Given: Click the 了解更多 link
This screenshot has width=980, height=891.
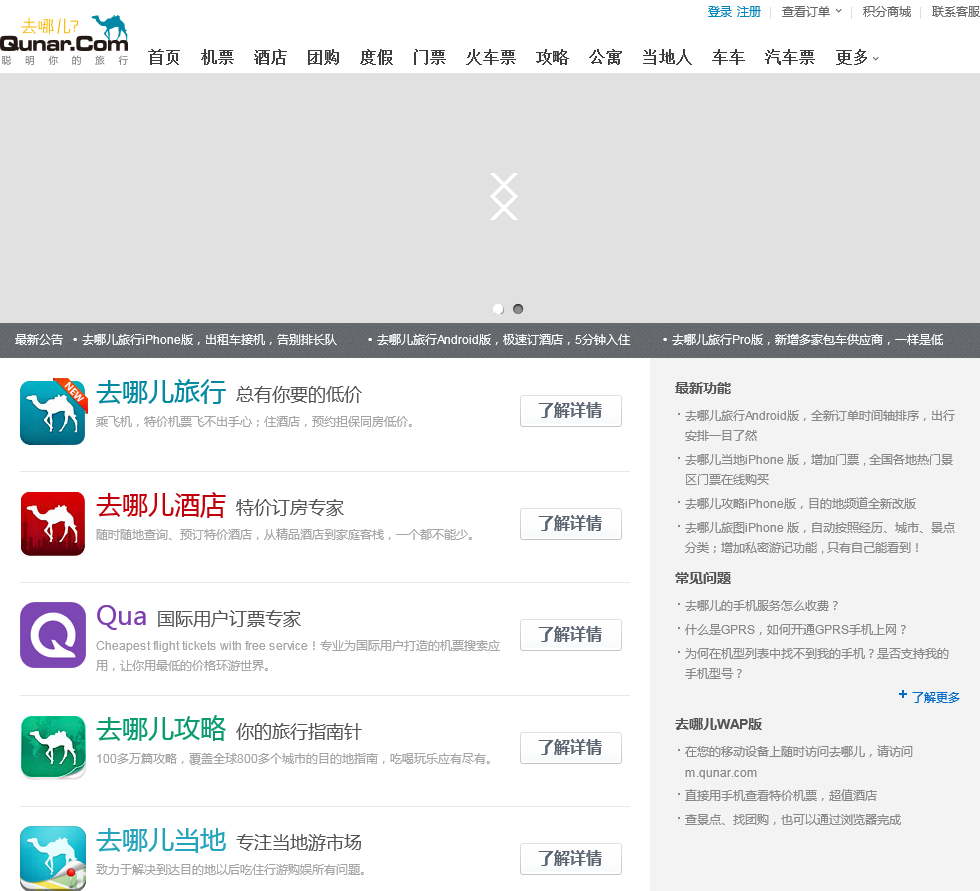Looking at the screenshot, I should 936,697.
